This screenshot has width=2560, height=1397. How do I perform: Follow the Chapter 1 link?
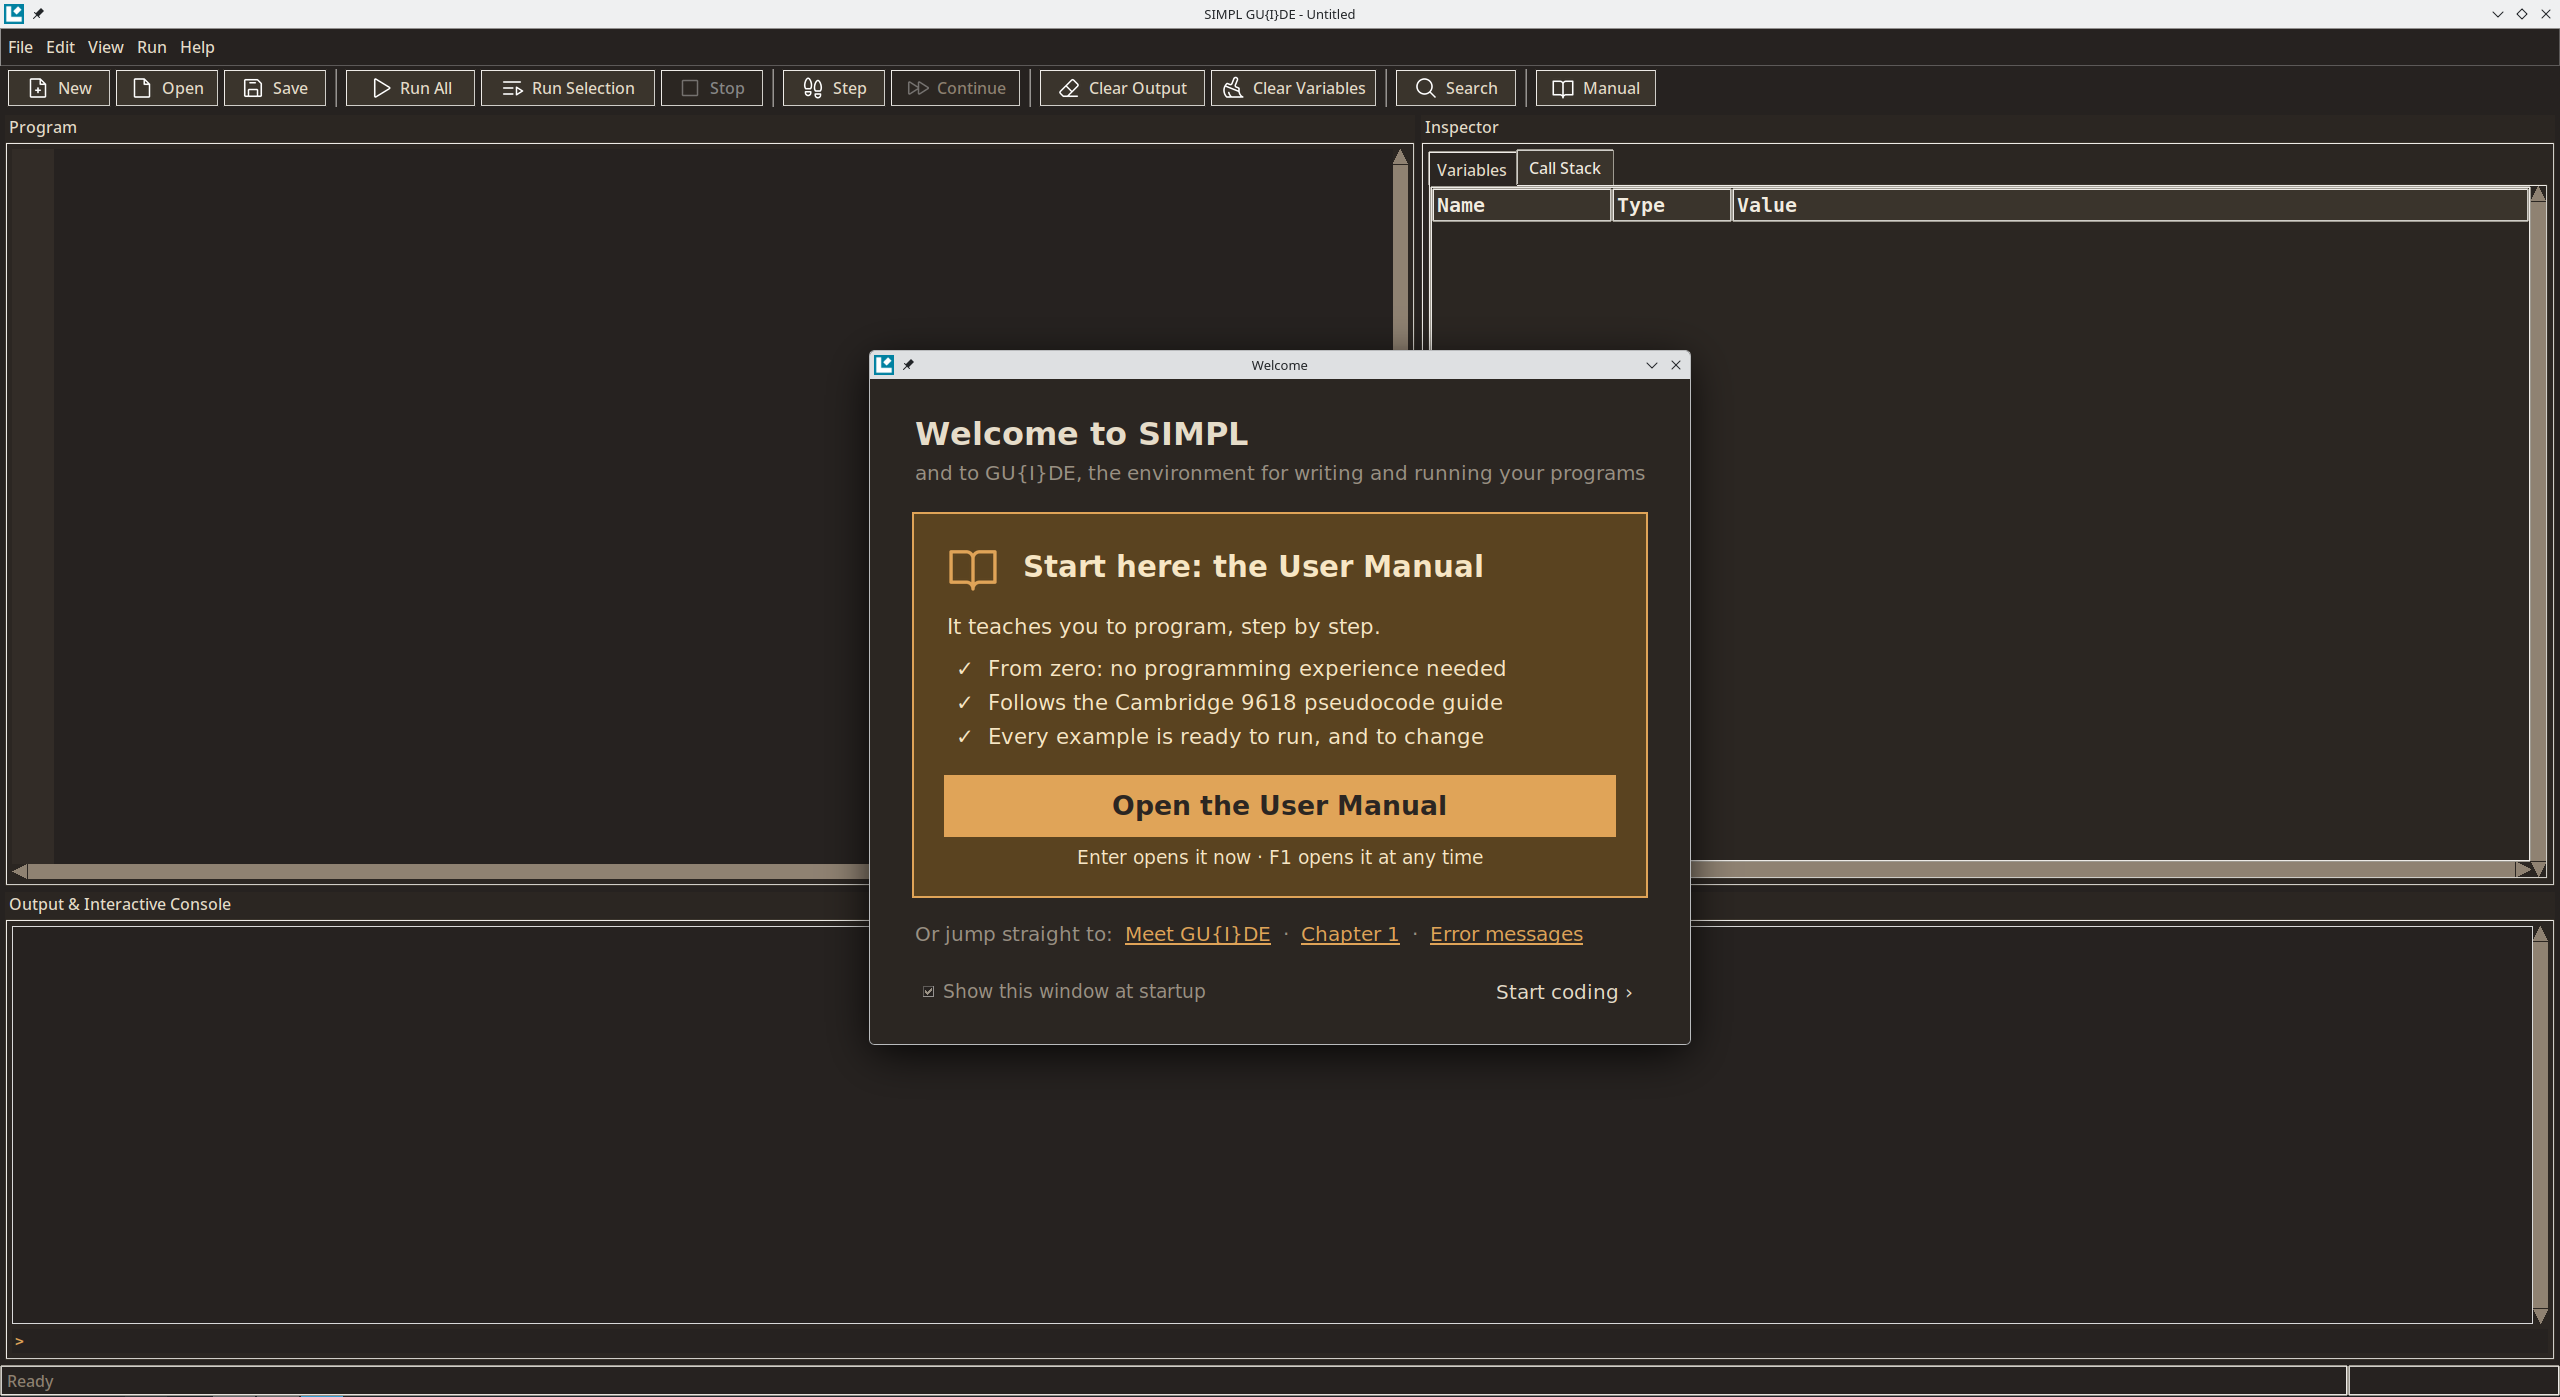tap(1350, 934)
